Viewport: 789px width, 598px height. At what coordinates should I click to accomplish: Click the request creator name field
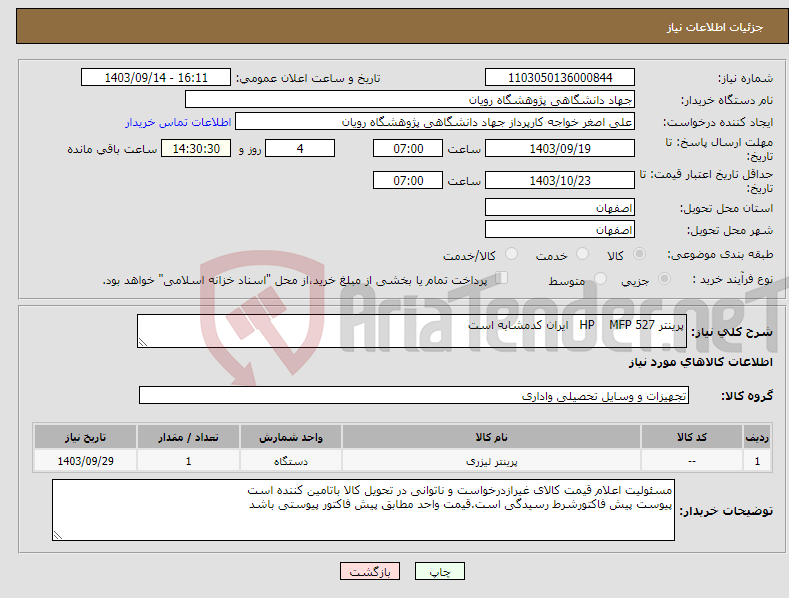(435, 122)
